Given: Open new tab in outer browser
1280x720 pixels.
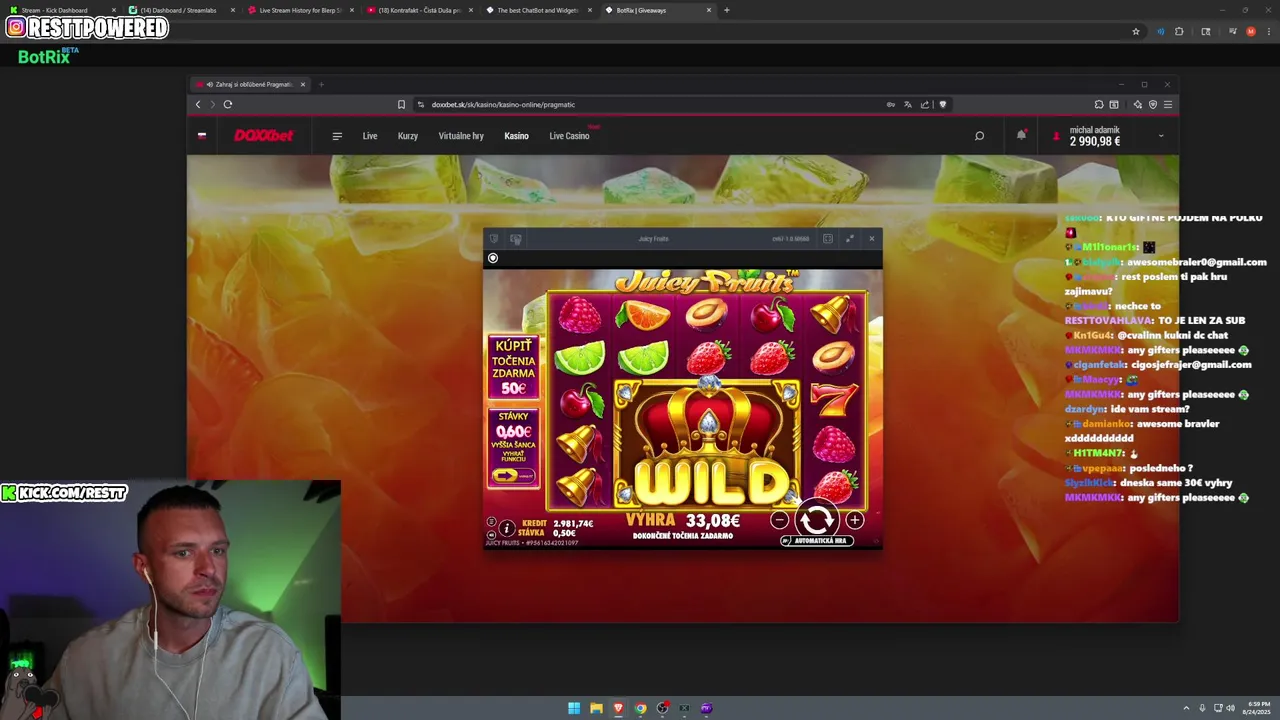Looking at the screenshot, I should coord(726,10).
